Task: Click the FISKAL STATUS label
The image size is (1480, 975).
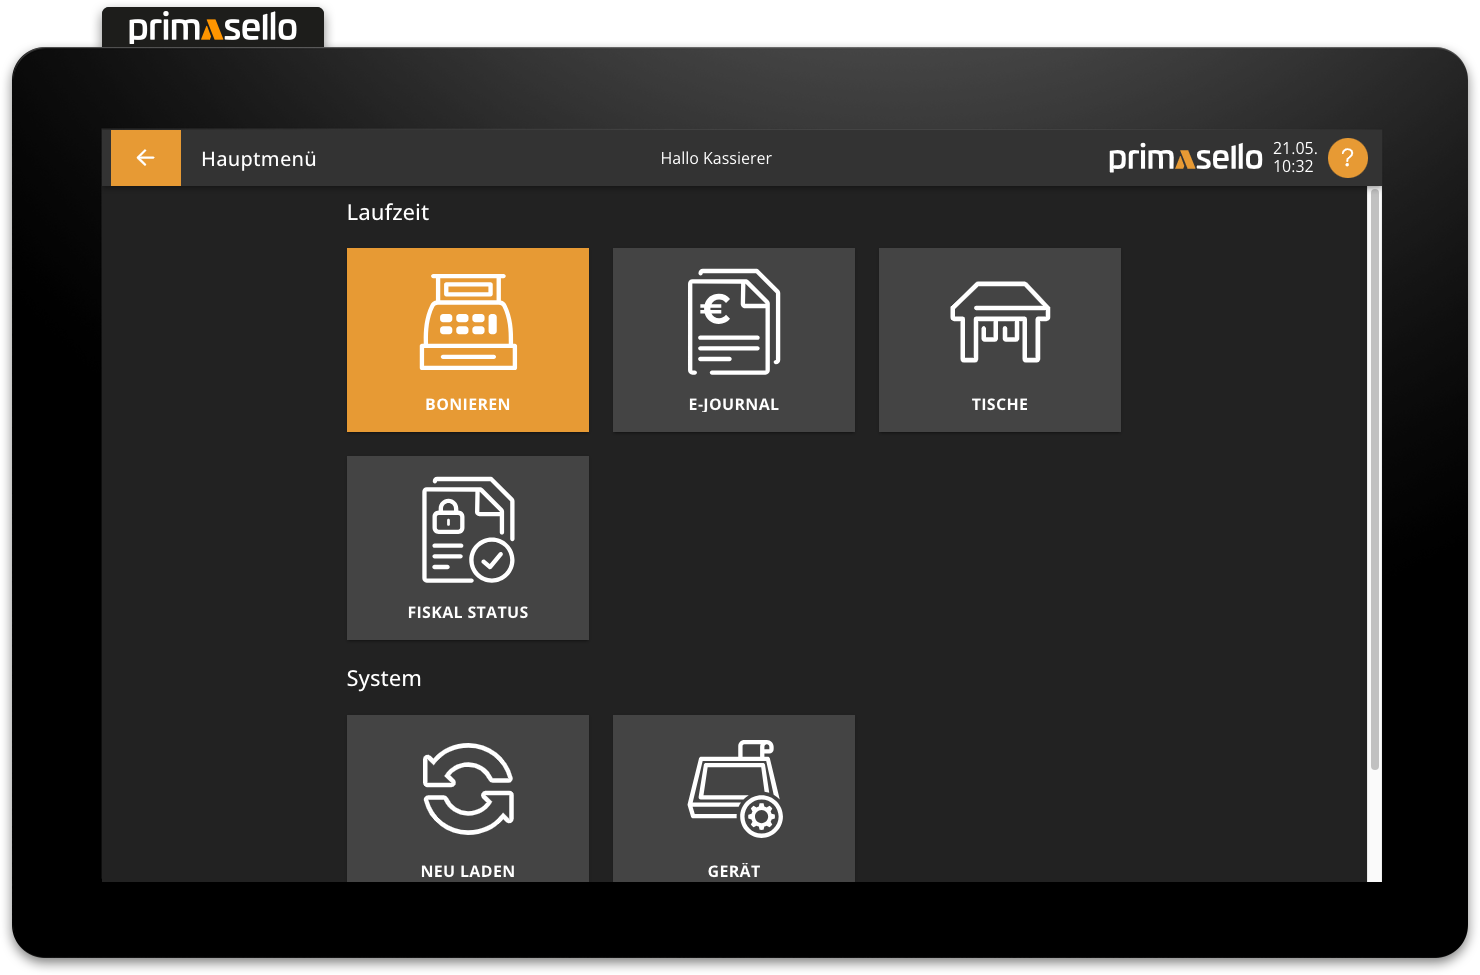Action: coord(468,612)
